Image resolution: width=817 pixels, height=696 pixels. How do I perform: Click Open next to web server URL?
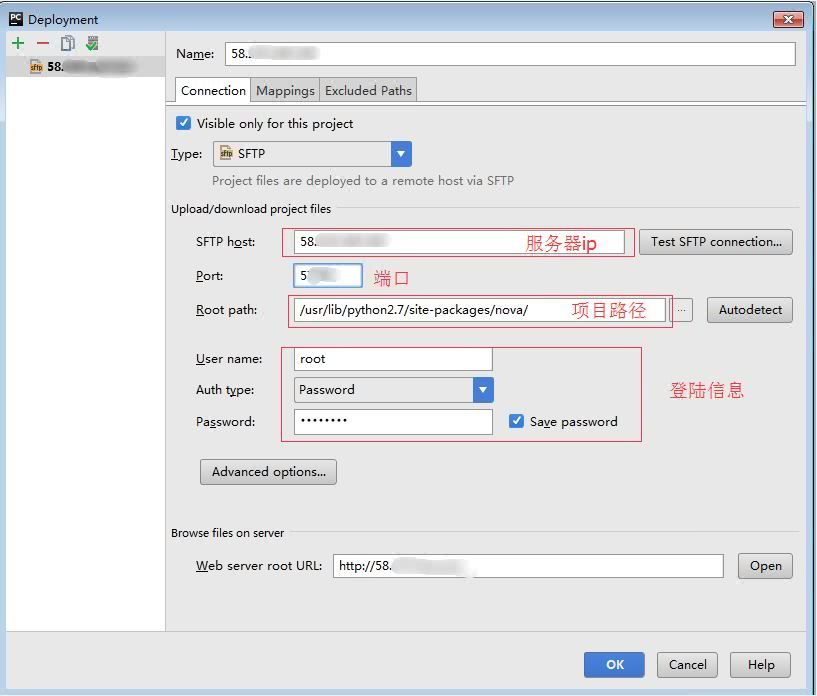click(765, 566)
